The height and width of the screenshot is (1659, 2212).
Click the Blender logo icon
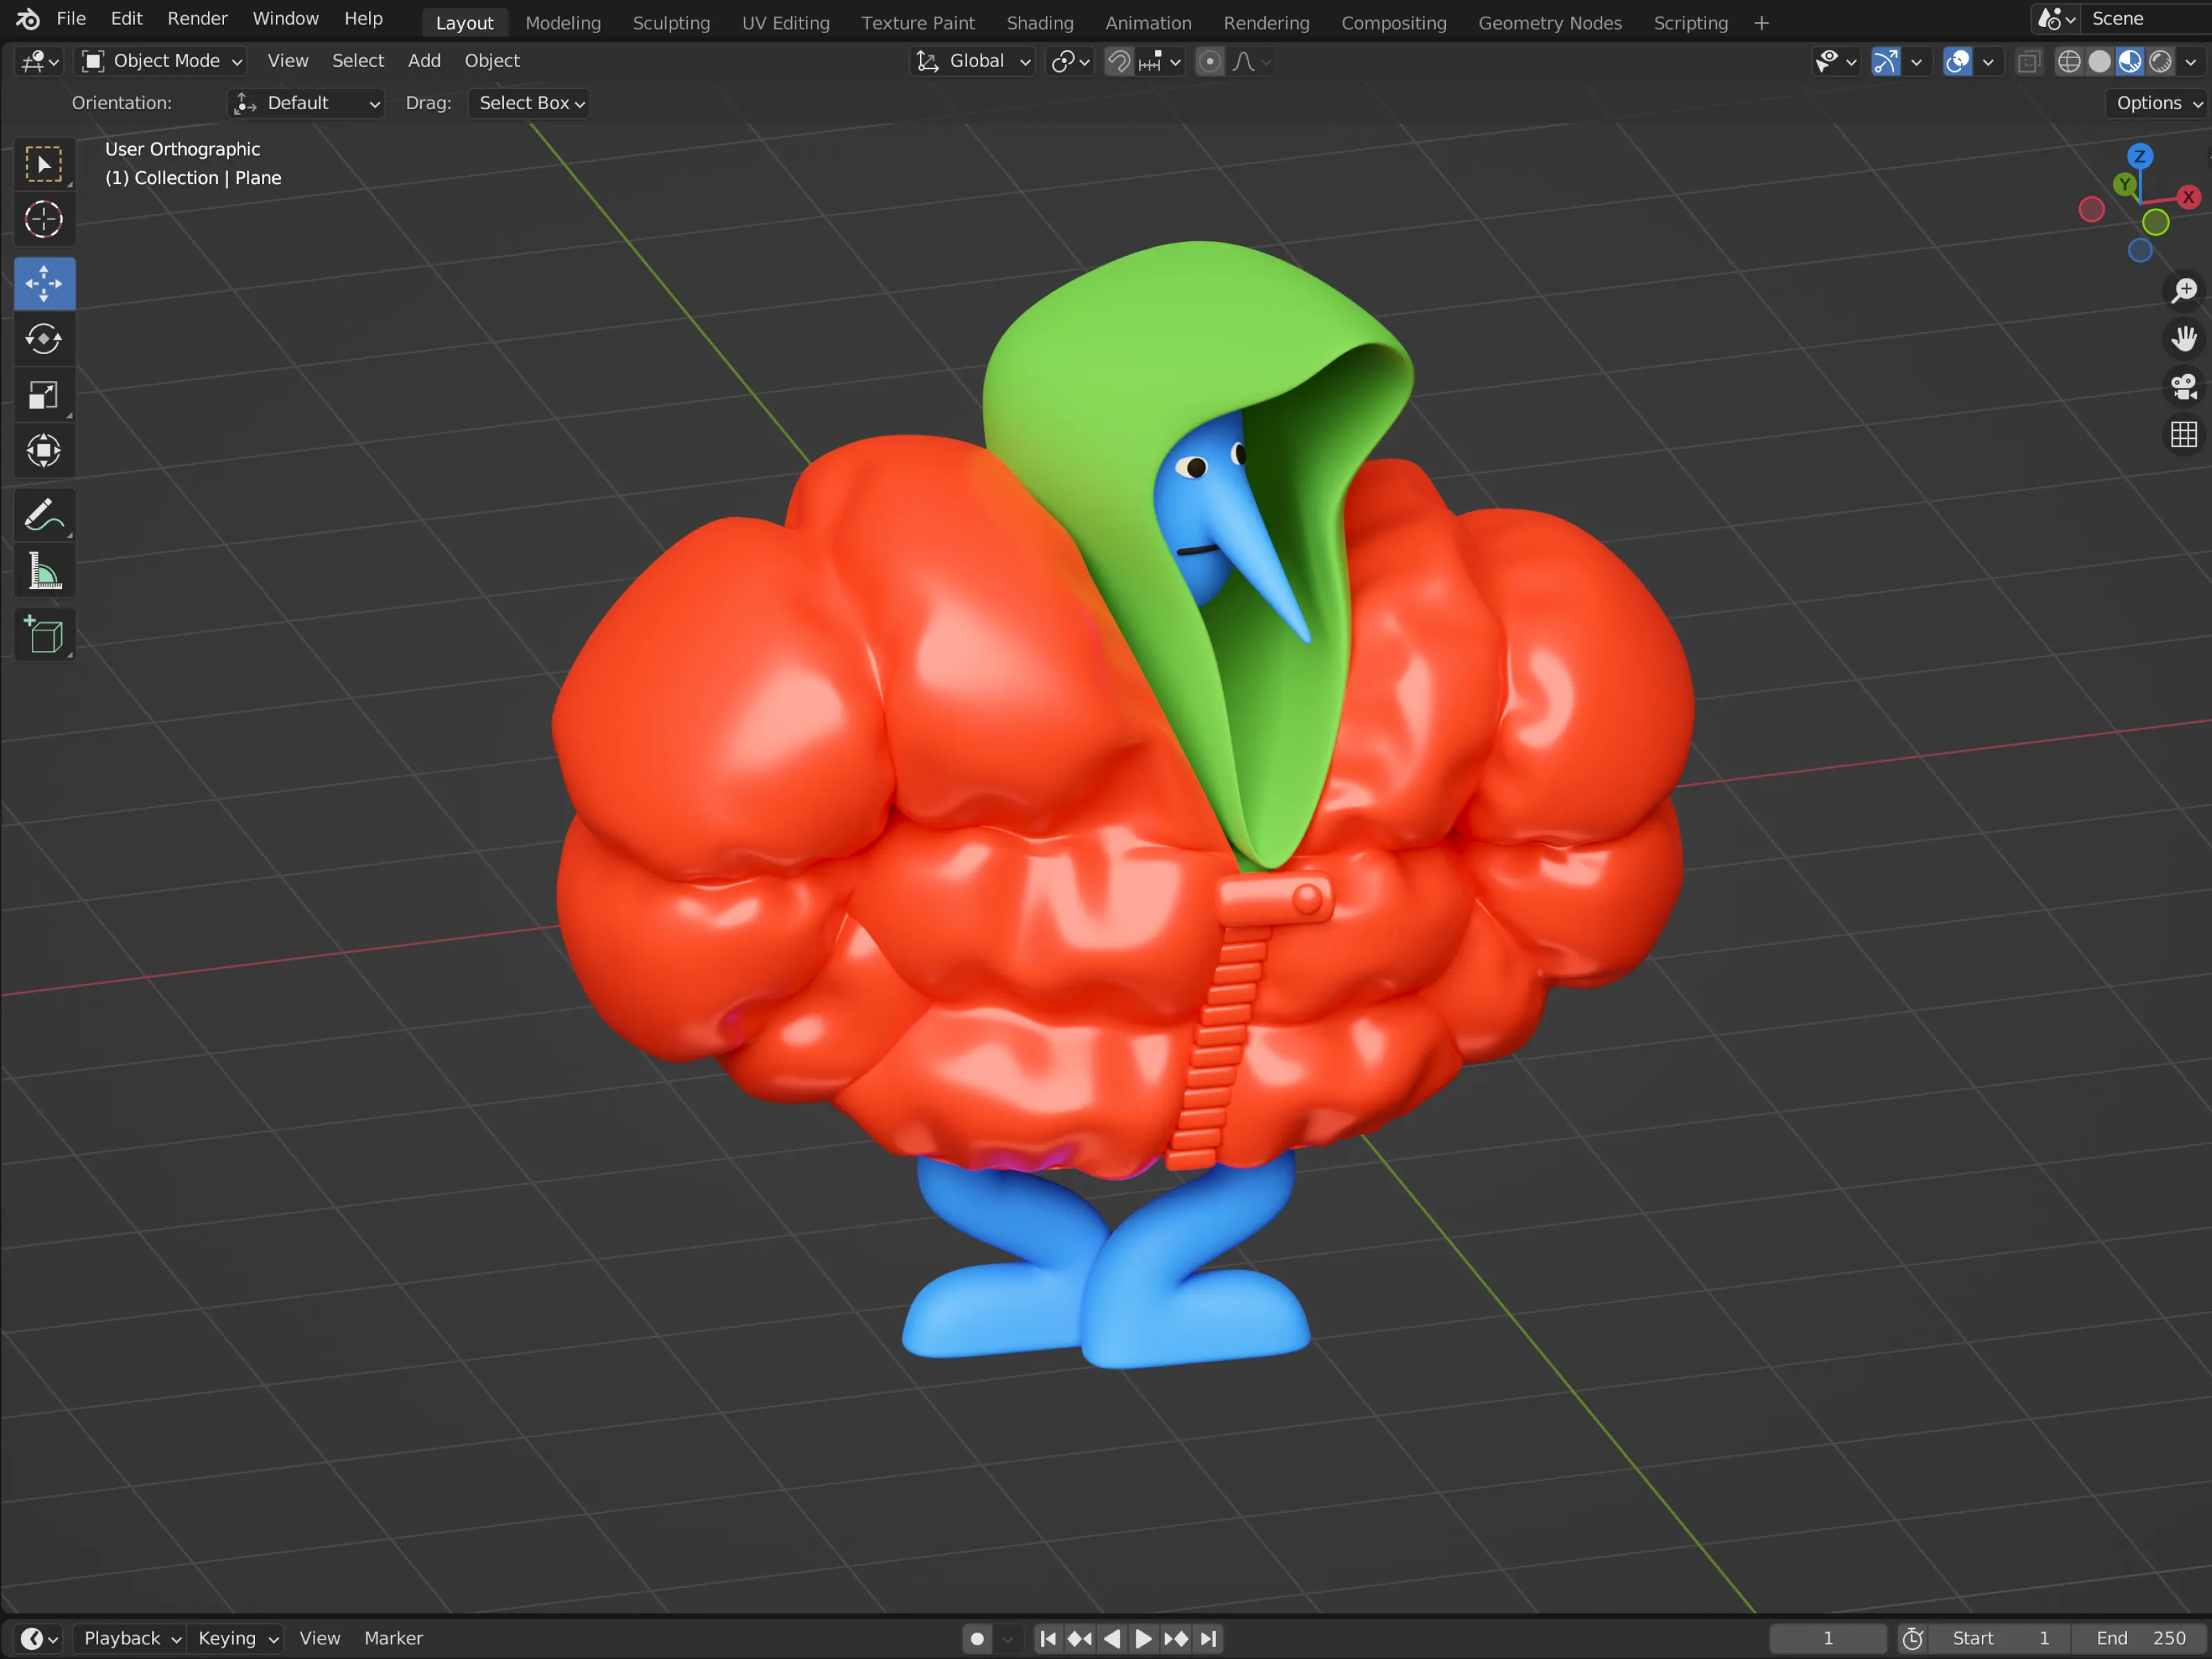coord(28,19)
